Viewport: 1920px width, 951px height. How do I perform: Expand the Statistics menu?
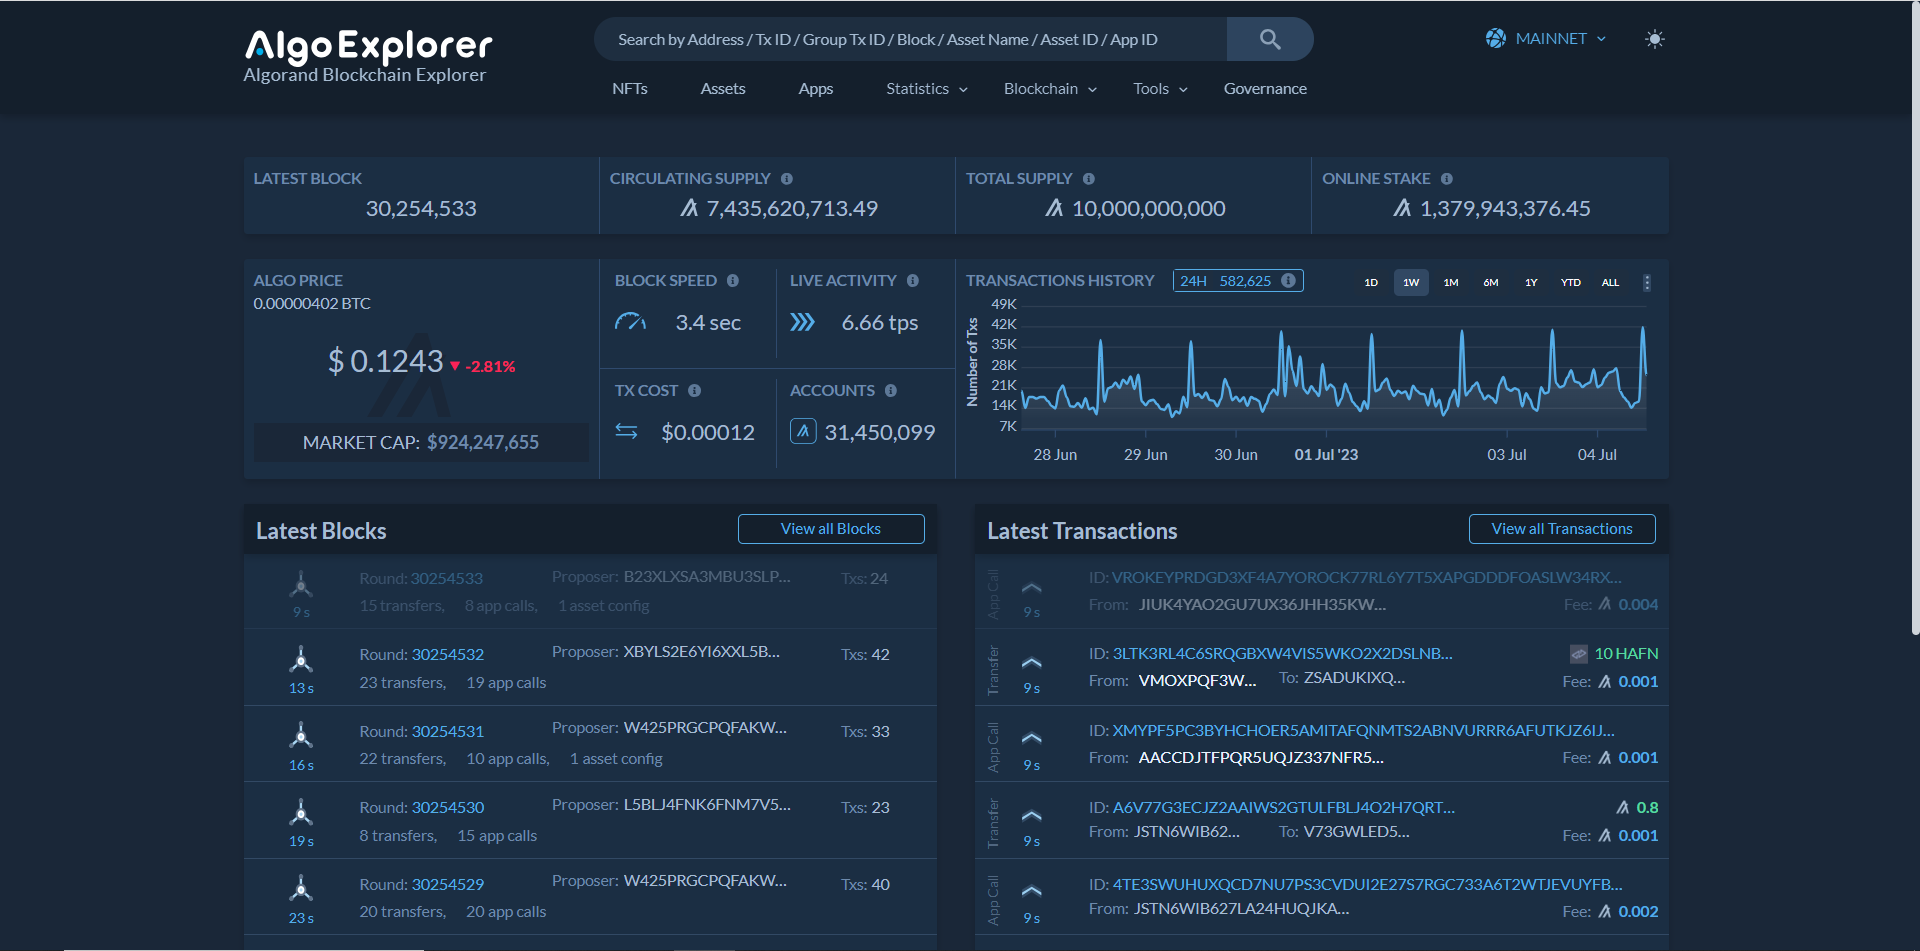pyautogui.click(x=927, y=89)
